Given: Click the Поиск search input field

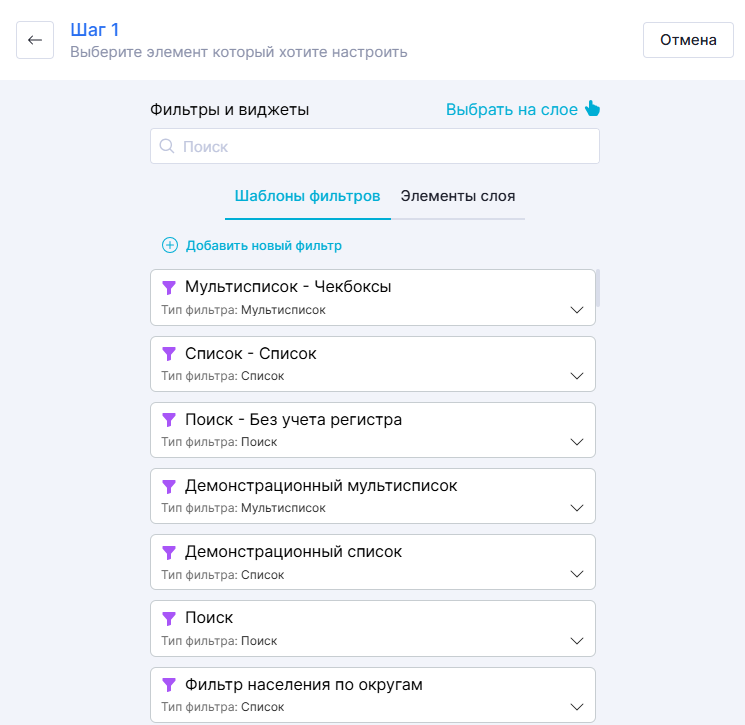Looking at the screenshot, I should coord(385,146).
